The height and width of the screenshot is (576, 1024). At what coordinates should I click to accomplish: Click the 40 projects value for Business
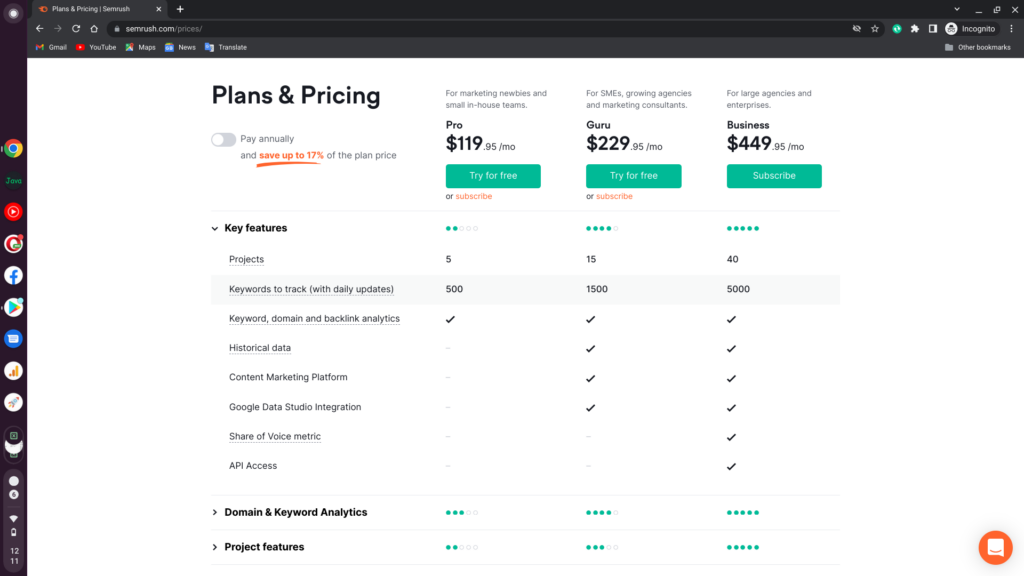[733, 259]
